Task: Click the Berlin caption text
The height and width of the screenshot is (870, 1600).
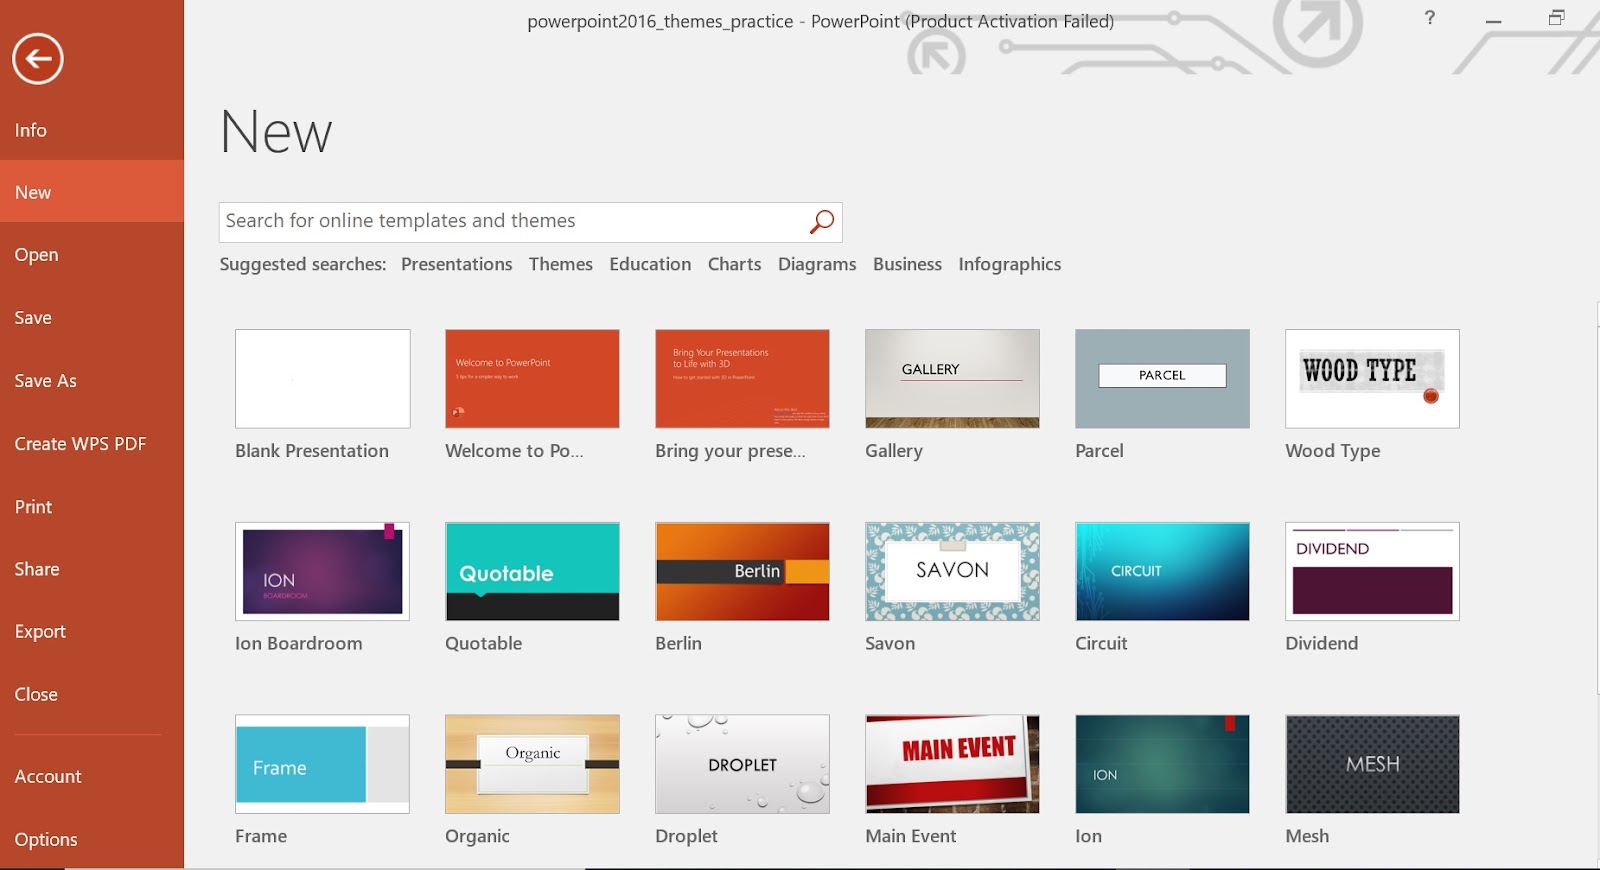Action: click(679, 644)
